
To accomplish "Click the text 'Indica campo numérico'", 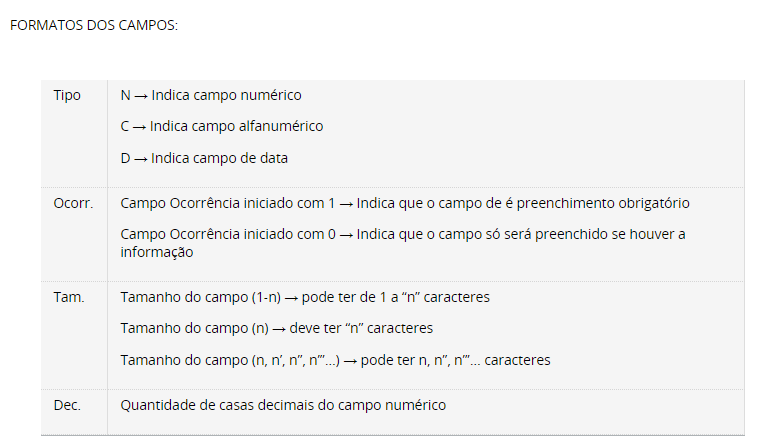I will coord(226,96).
